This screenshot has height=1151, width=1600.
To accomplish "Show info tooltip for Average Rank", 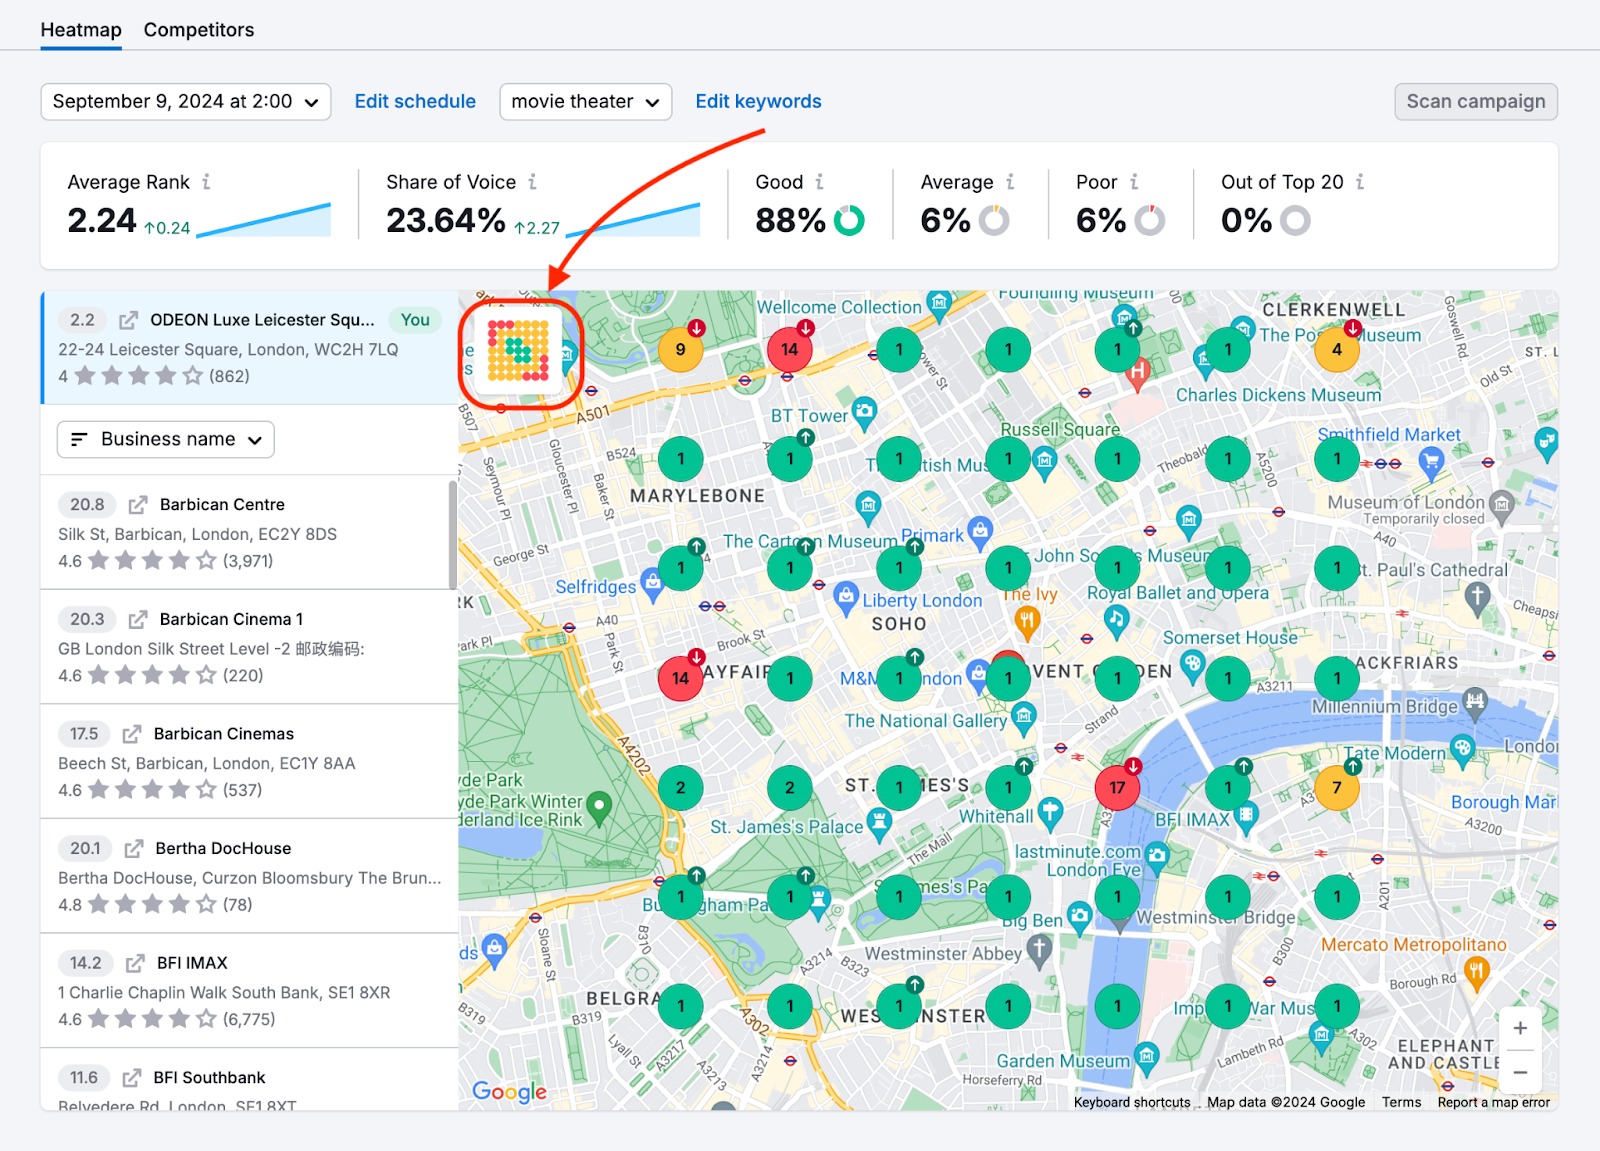I will pos(206,182).
